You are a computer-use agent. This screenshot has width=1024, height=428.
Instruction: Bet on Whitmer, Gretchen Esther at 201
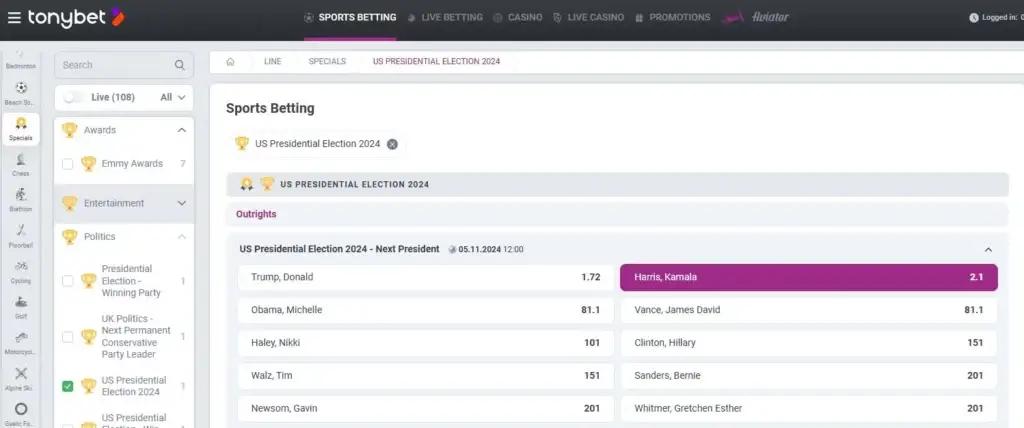pyautogui.click(x=808, y=408)
